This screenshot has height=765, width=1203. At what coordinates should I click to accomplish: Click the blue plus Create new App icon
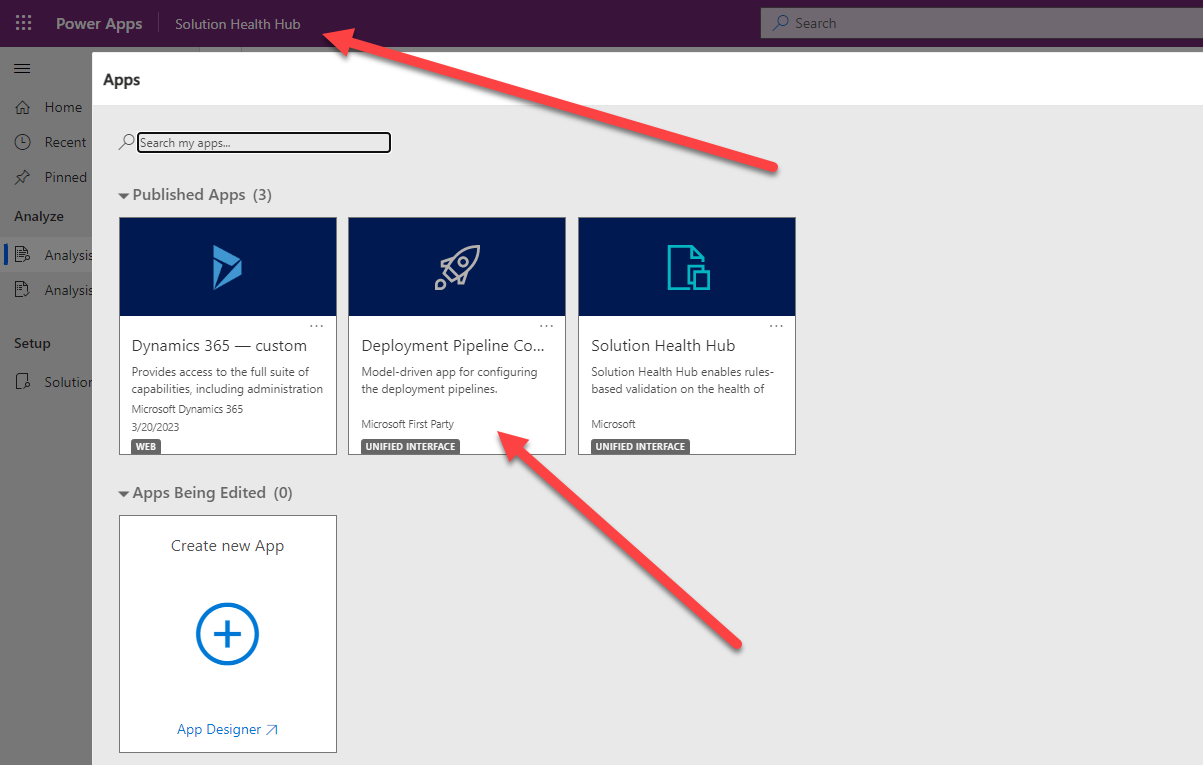coord(227,633)
